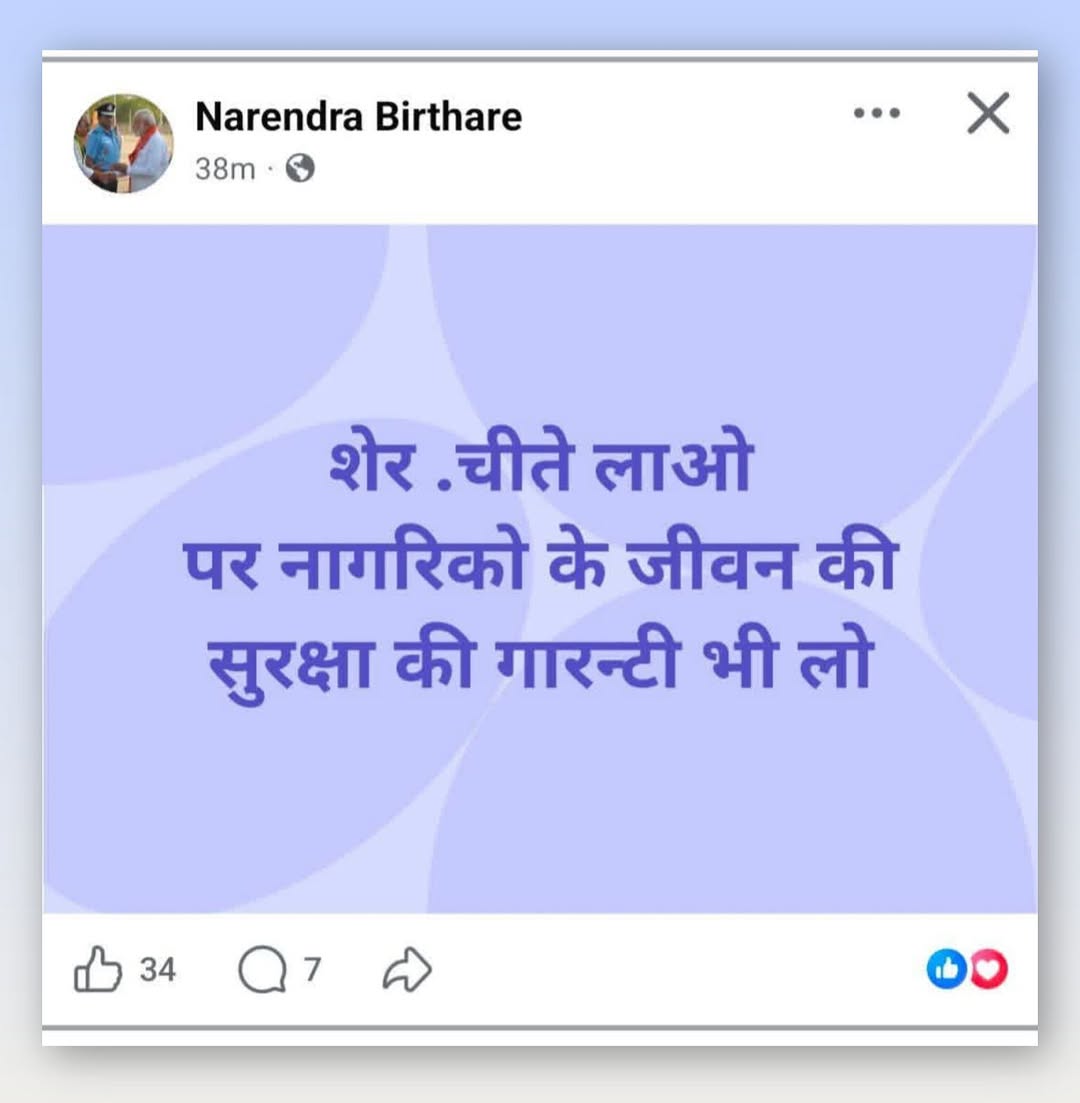View the 34 likes count
The width and height of the screenshot is (1080, 1103).
coord(158,969)
